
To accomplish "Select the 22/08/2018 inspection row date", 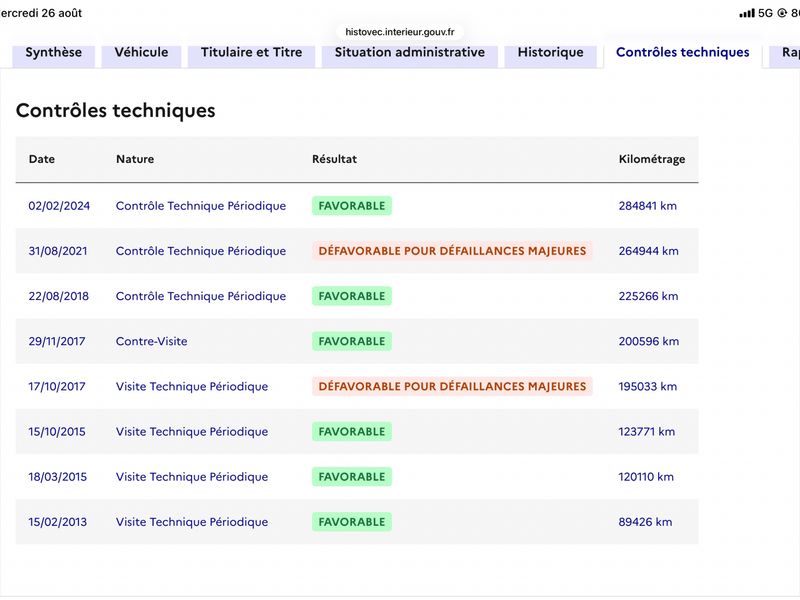I will 59,296.
